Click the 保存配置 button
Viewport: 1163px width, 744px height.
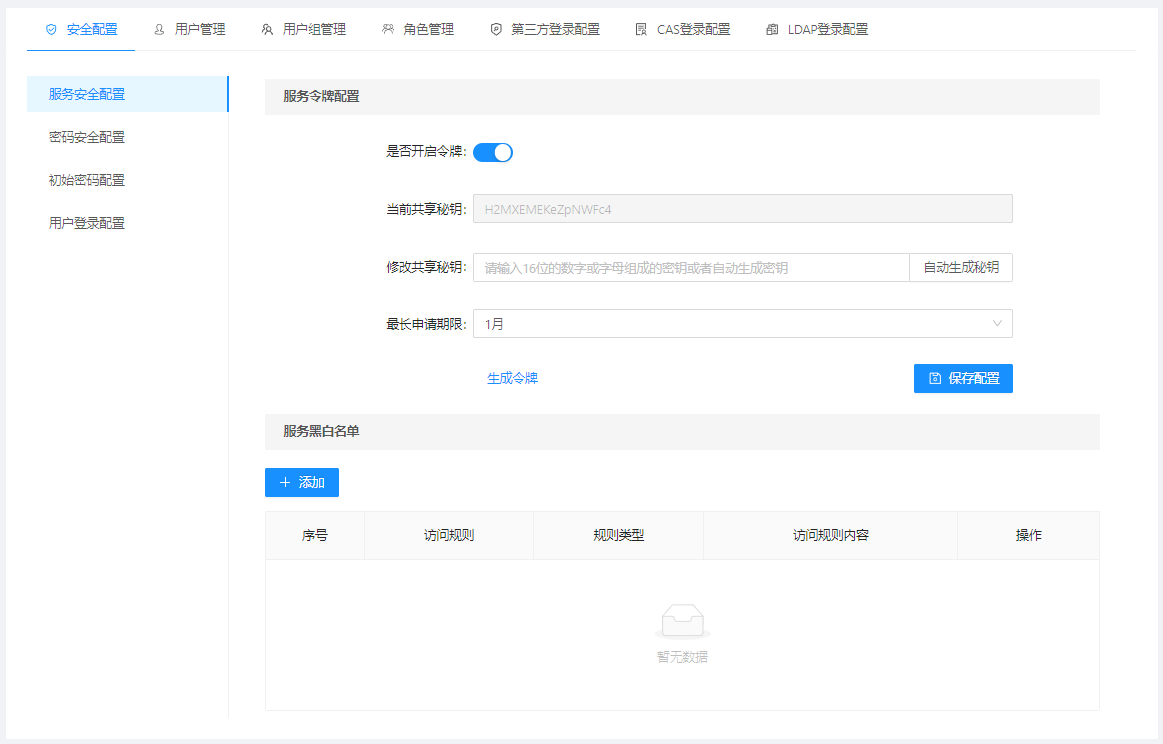coord(963,378)
